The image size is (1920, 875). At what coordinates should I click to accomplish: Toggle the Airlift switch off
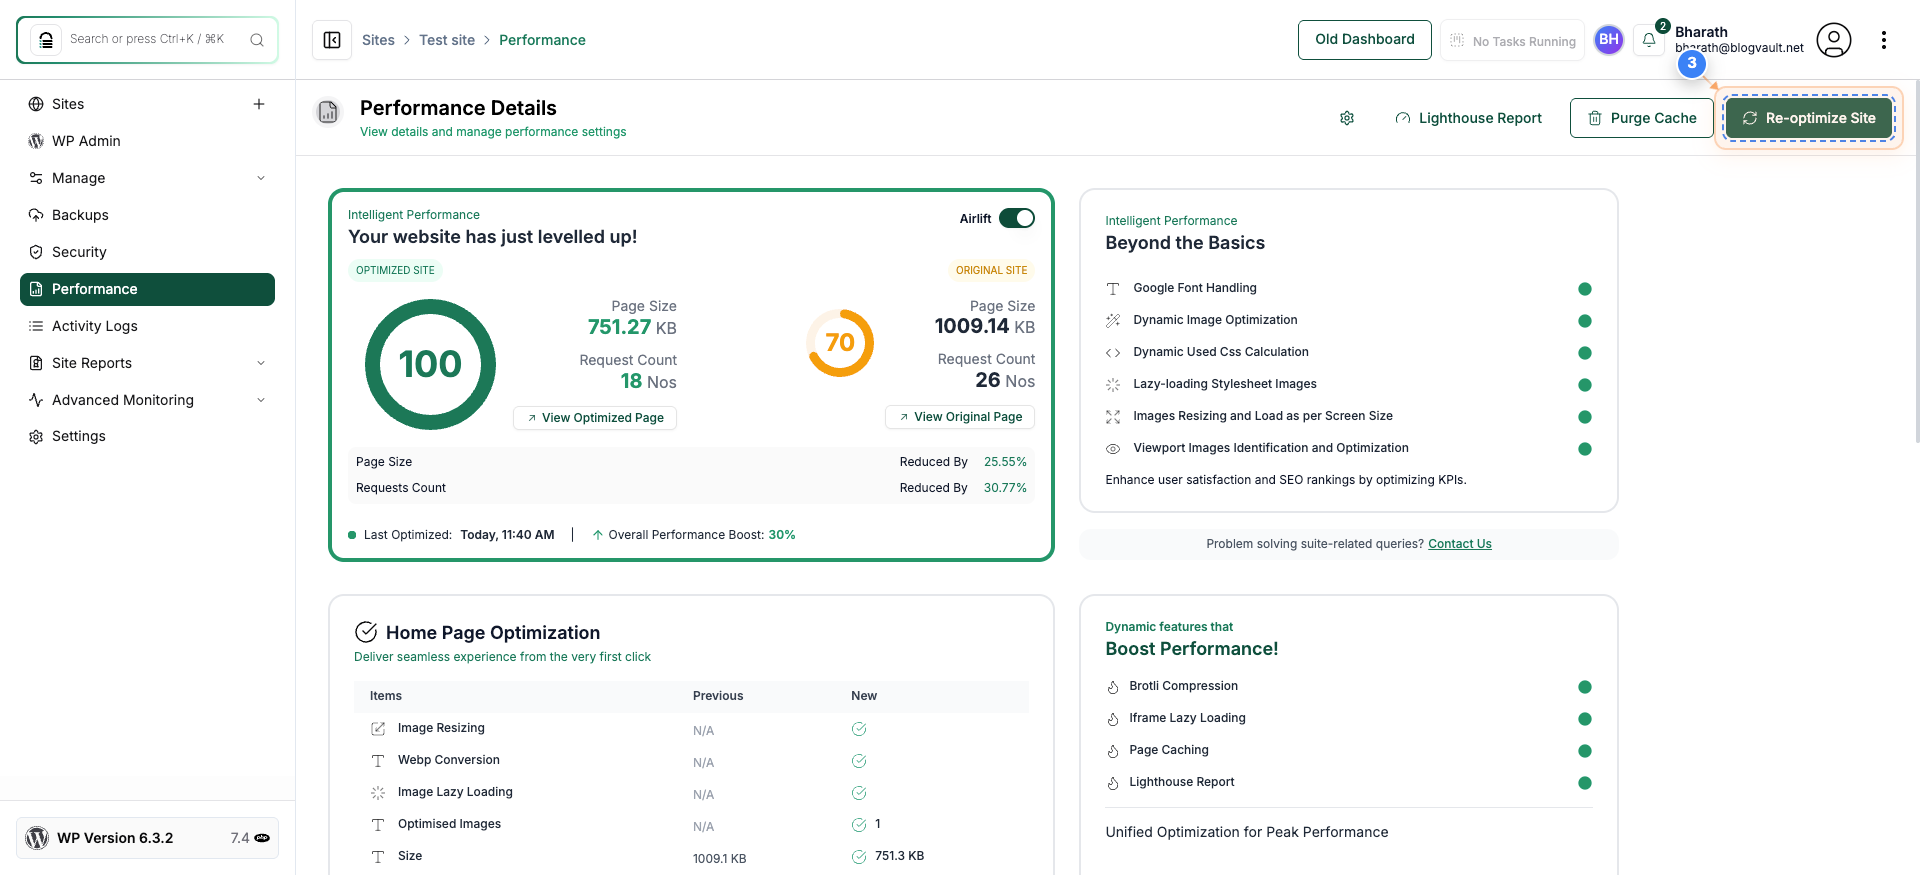[x=1017, y=218]
